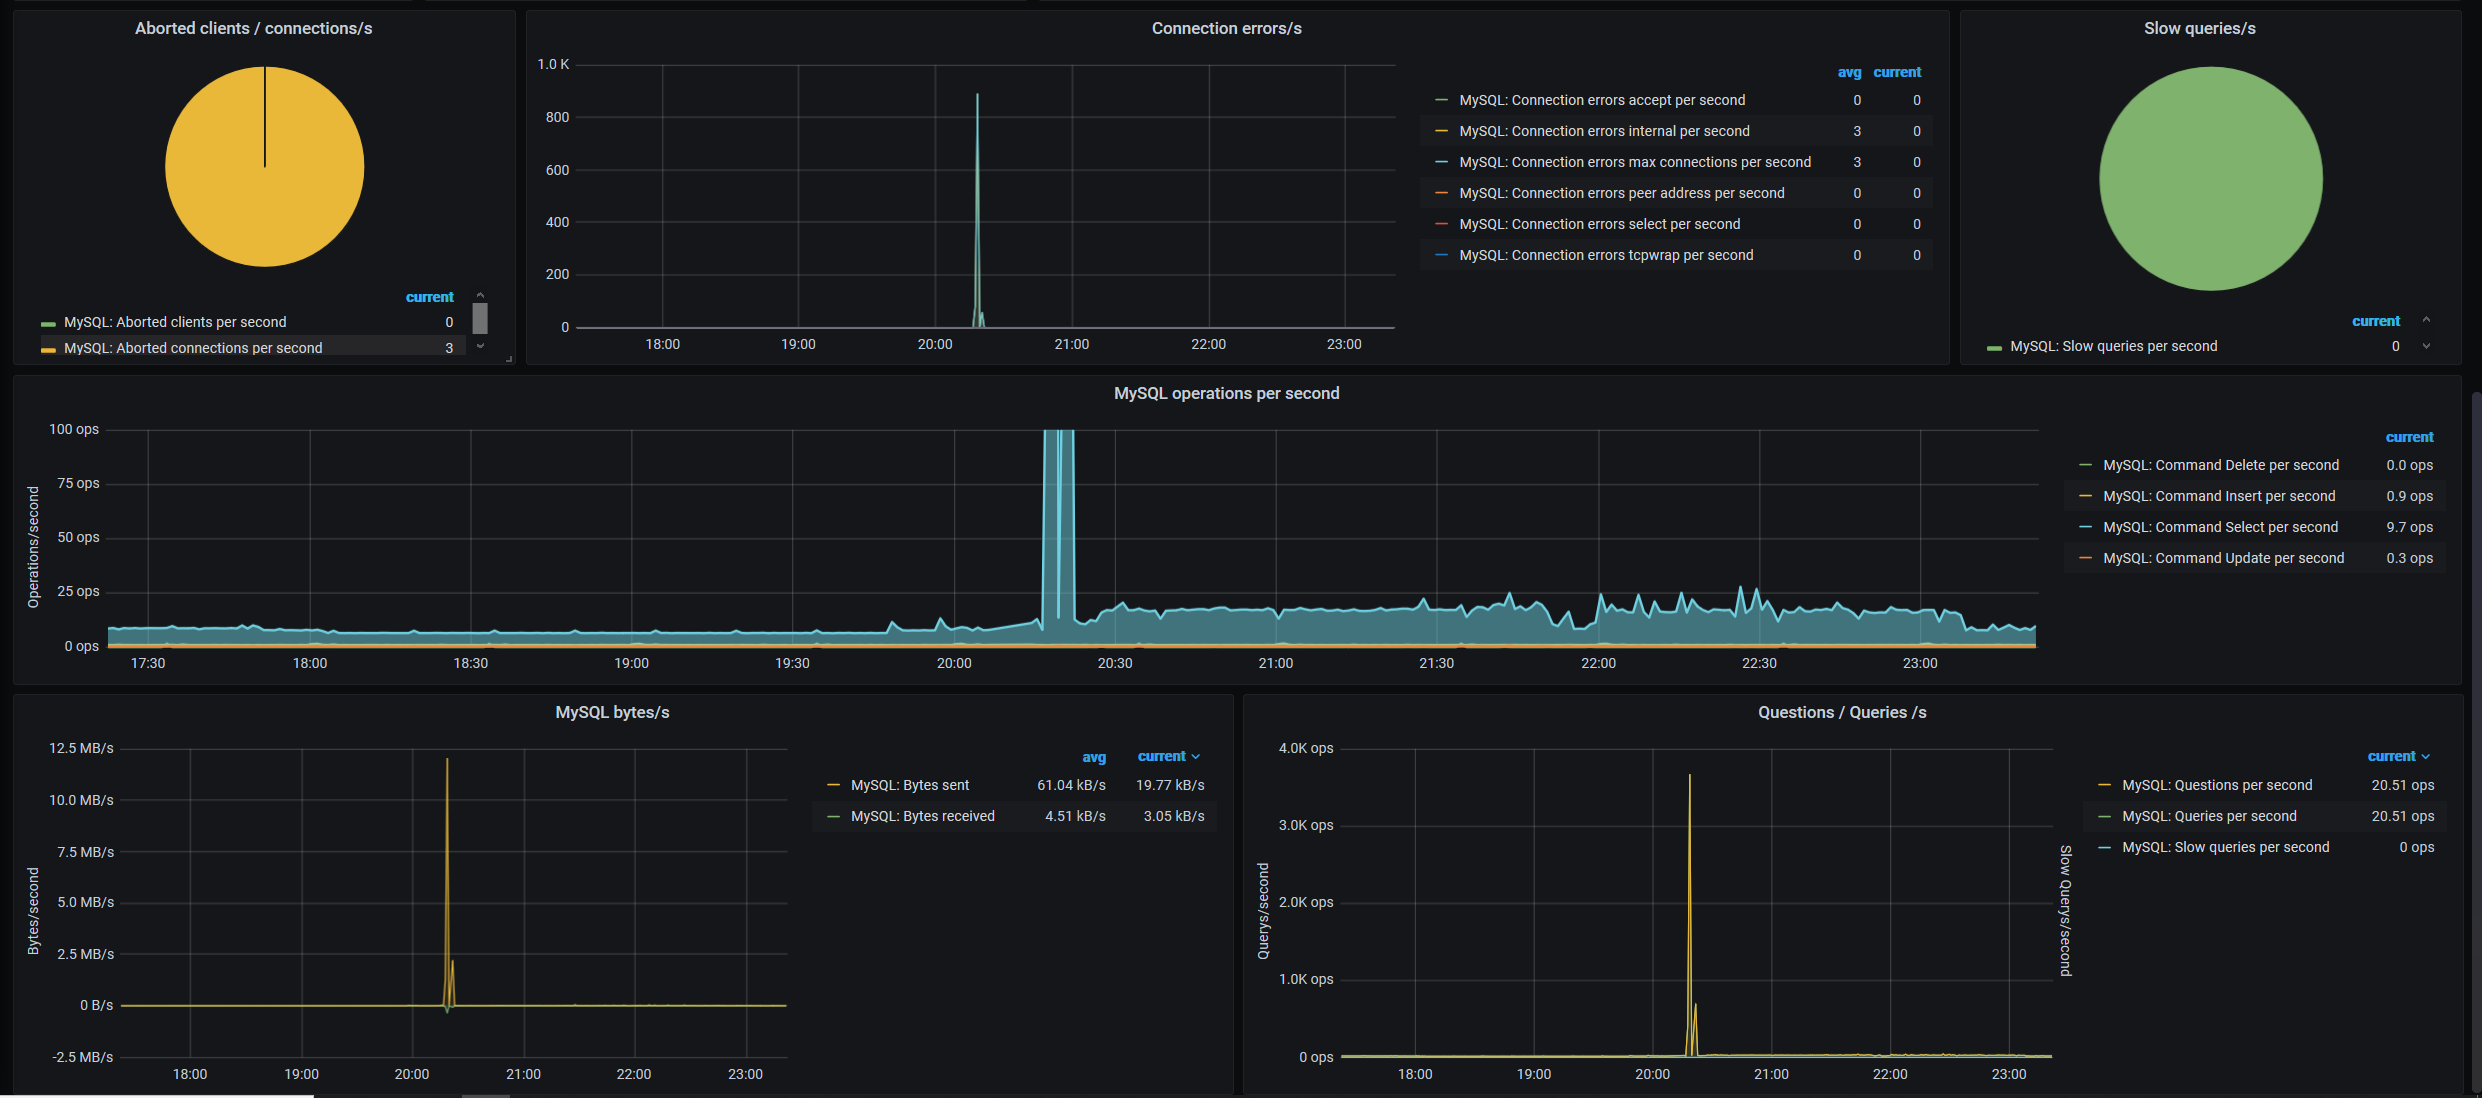This screenshot has width=2482, height=1098.
Task: Open 'Connection errors/s' panel title menu
Action: pos(1226,29)
